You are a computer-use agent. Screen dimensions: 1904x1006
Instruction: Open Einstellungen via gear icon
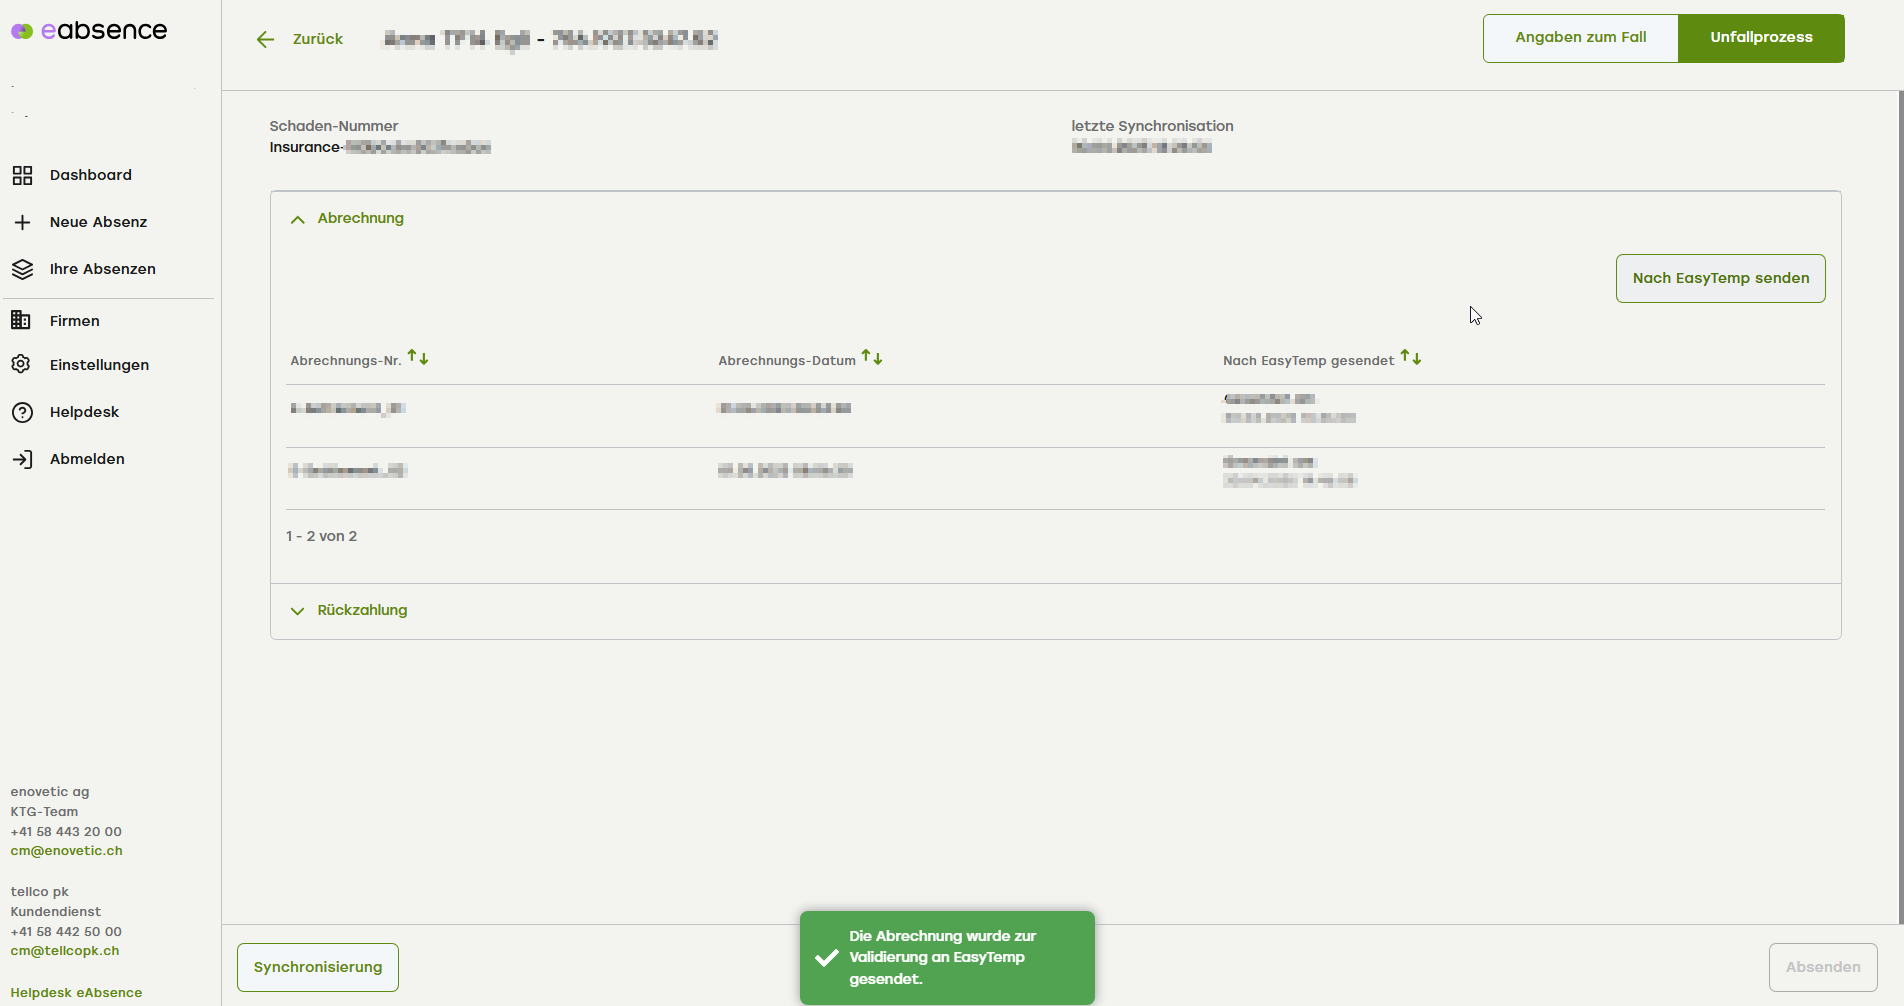pyautogui.click(x=21, y=364)
